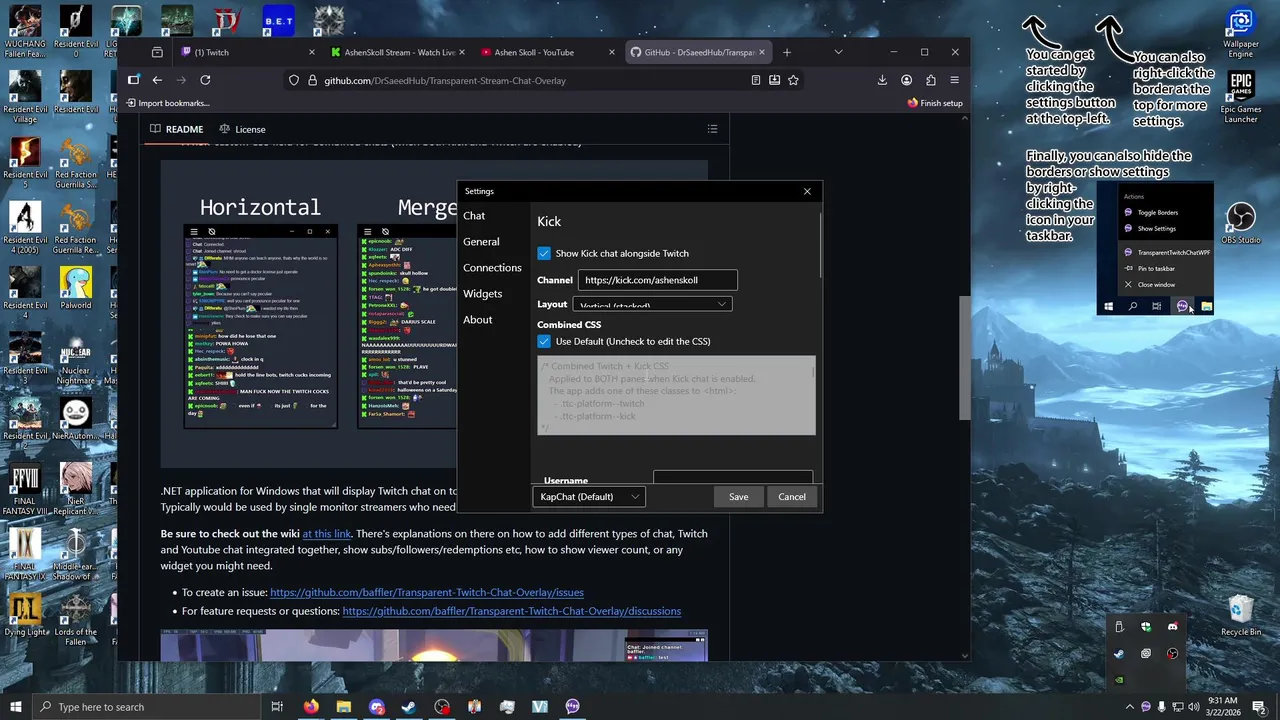1280x720 pixels.
Task: Open the GitHub issues URL link
Action: point(427,592)
